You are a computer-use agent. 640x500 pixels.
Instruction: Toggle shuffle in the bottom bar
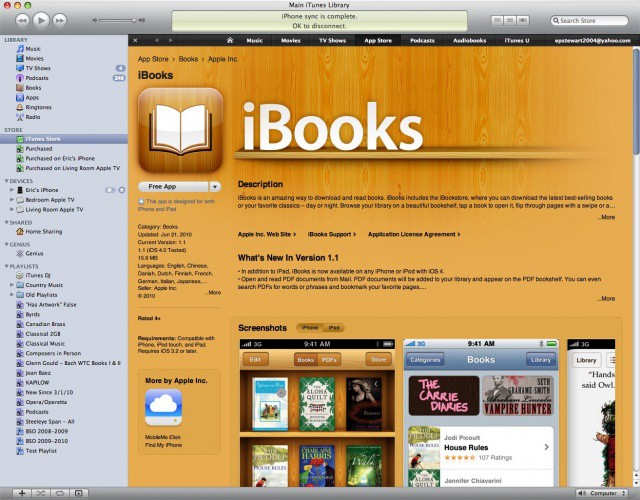[39, 493]
